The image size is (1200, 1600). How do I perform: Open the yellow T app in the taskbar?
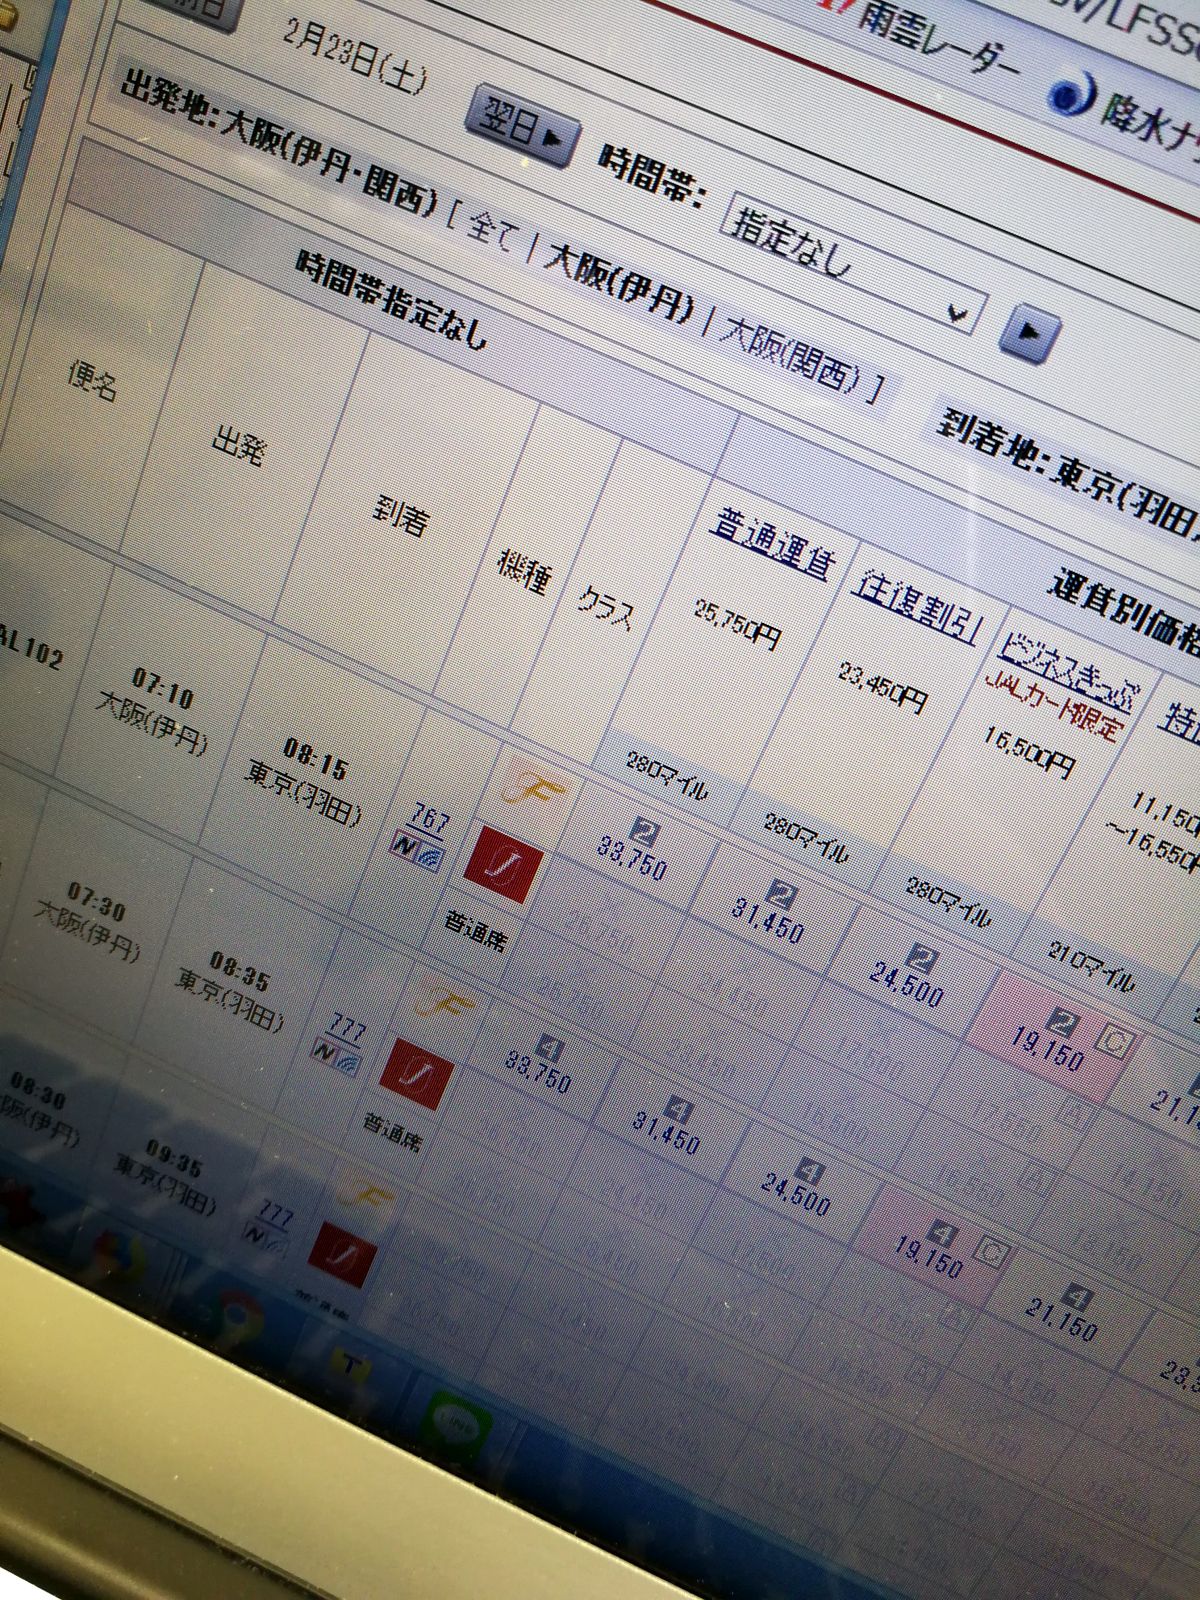pos(349,1361)
